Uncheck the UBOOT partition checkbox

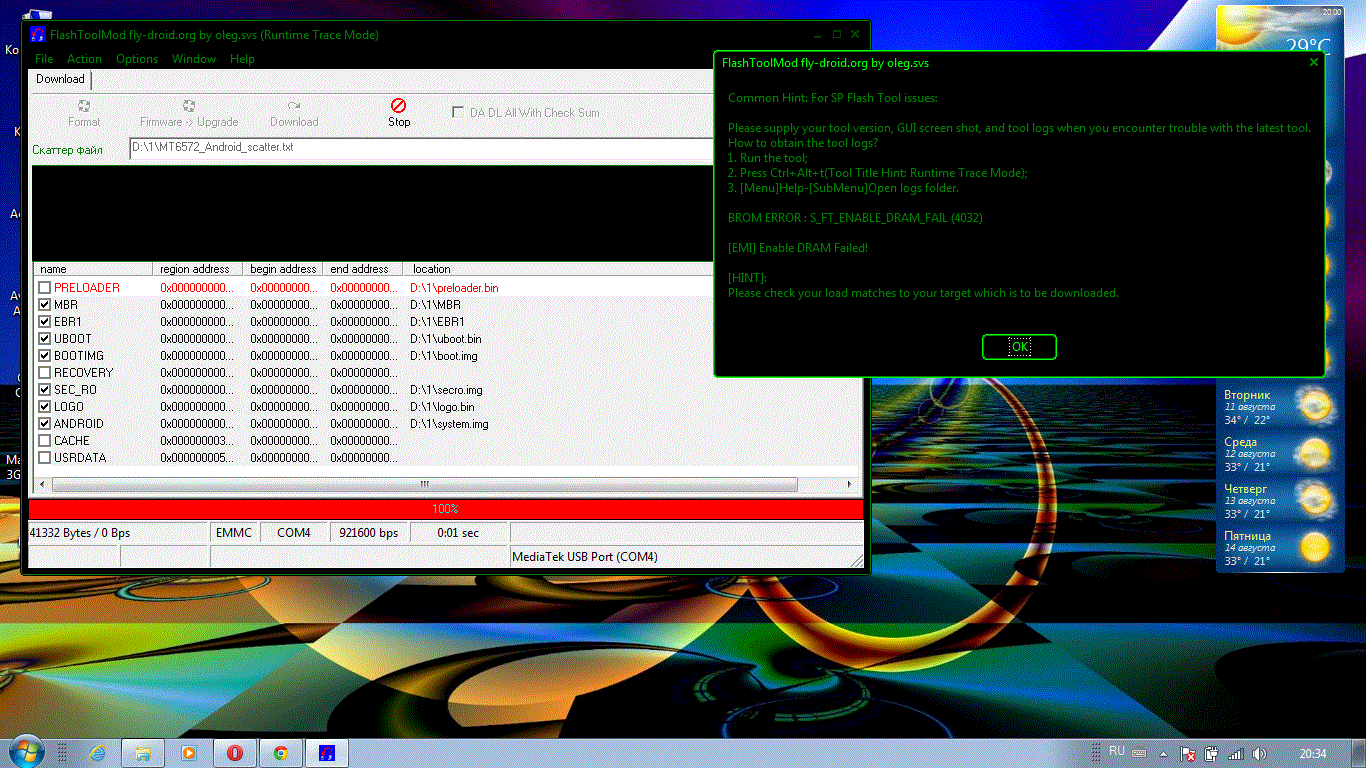point(44,339)
